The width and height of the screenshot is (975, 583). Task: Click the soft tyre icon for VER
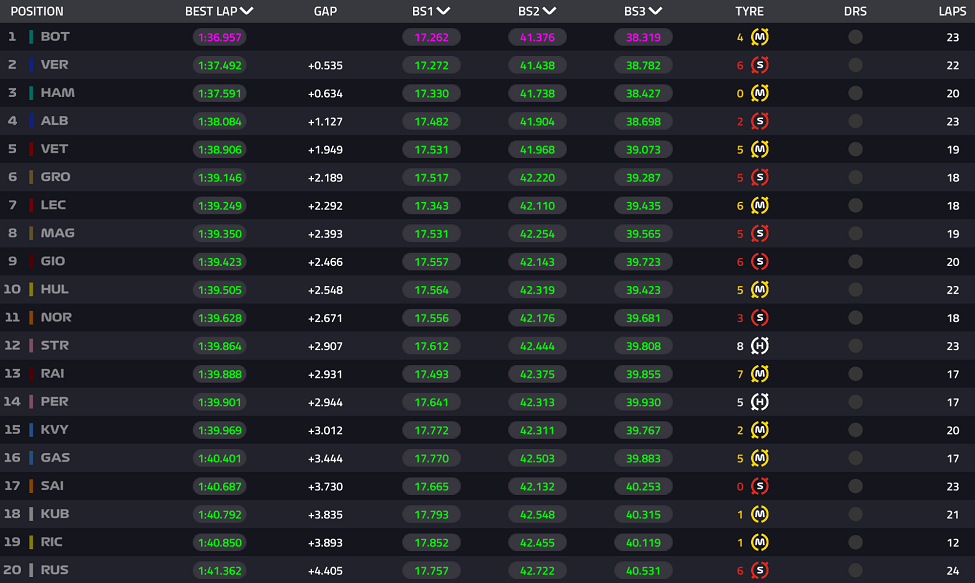pos(760,65)
